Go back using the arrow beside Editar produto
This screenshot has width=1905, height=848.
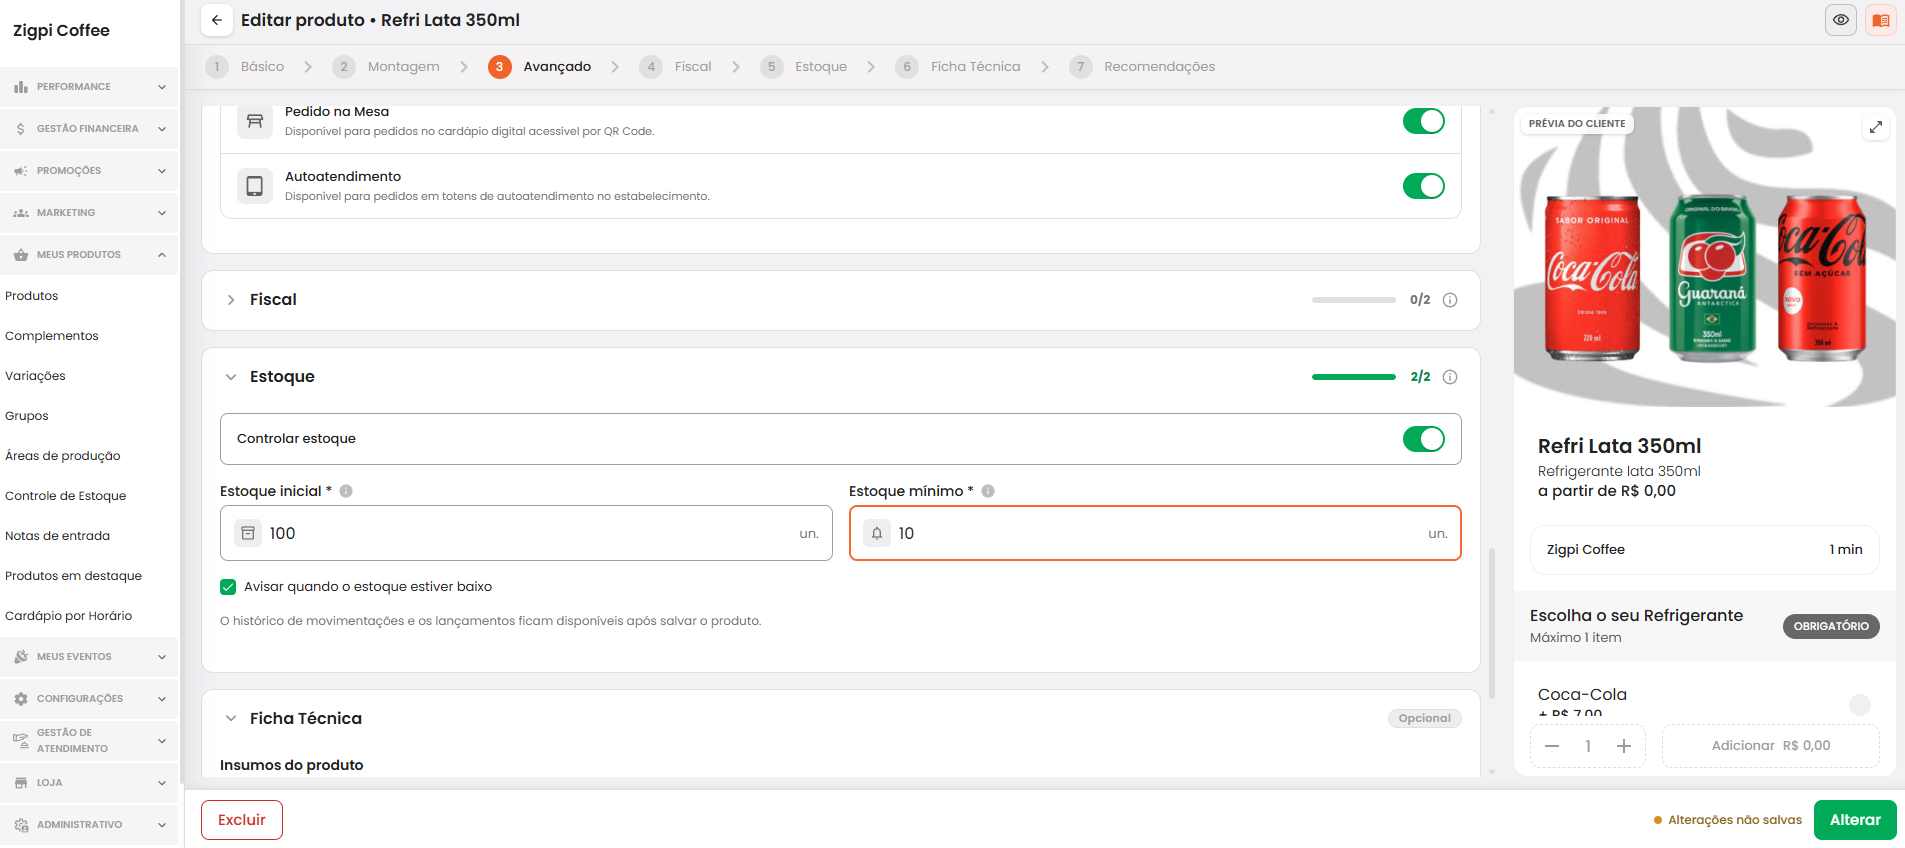pos(217,20)
